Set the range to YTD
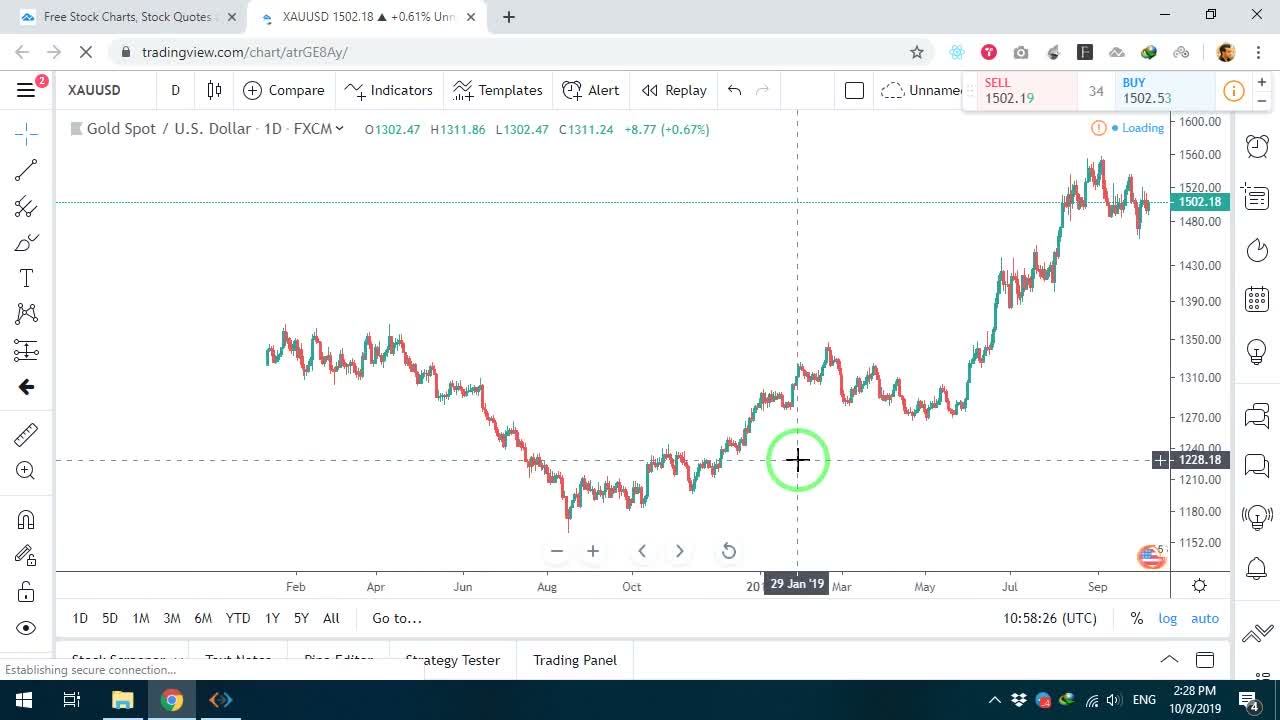Image resolution: width=1280 pixels, height=720 pixels. (x=238, y=618)
